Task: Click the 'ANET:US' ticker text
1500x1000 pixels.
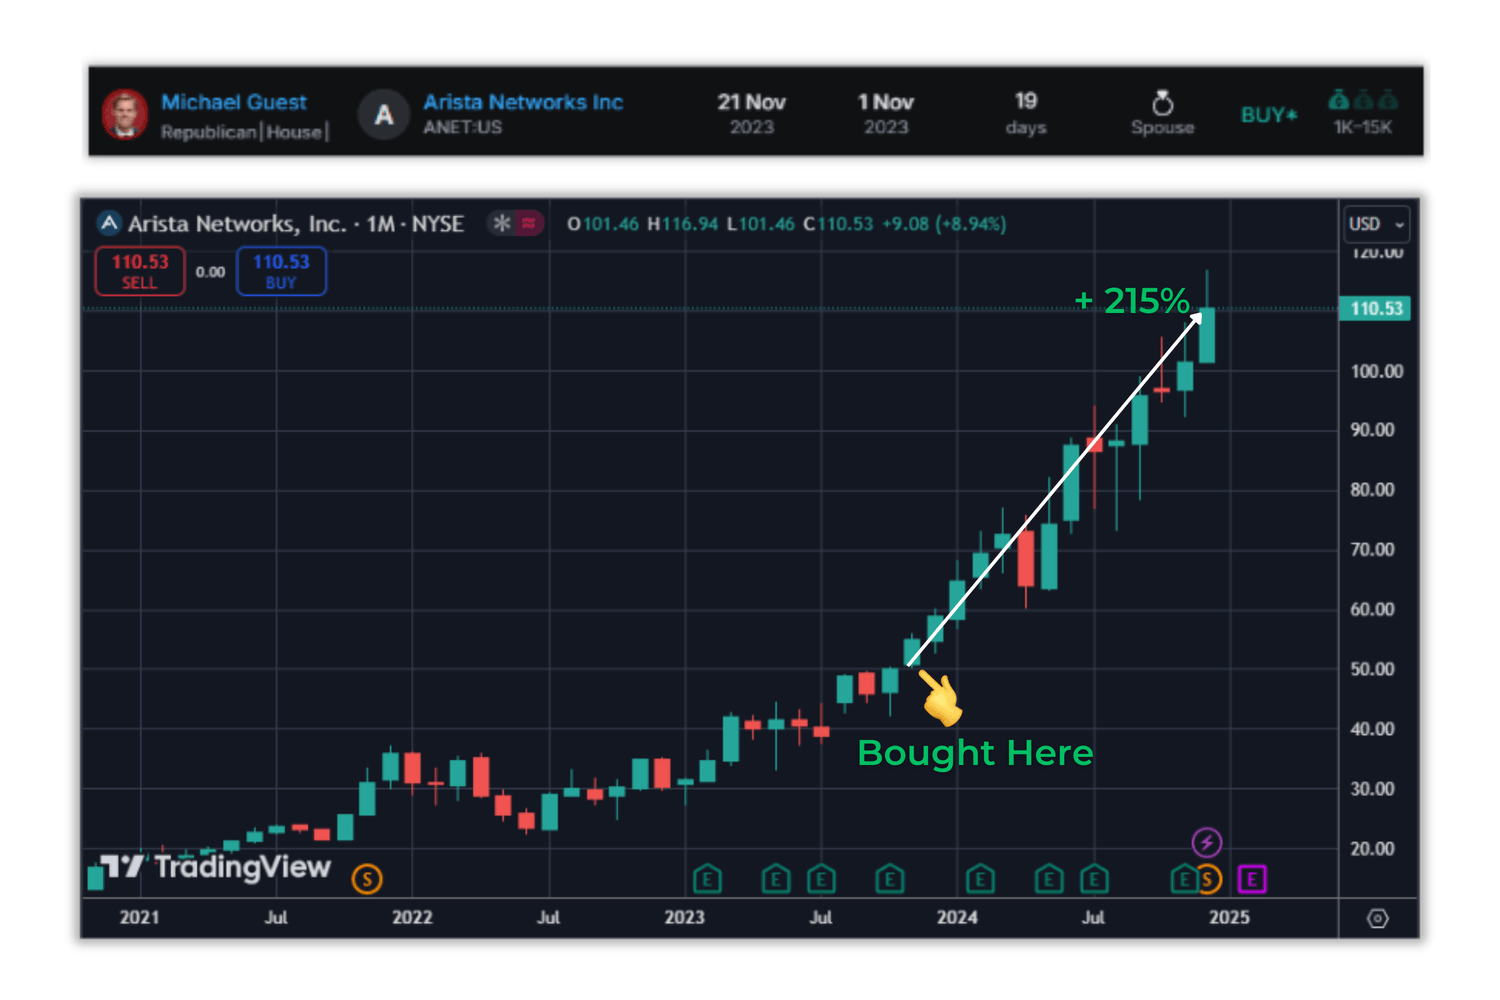Action: click(462, 127)
